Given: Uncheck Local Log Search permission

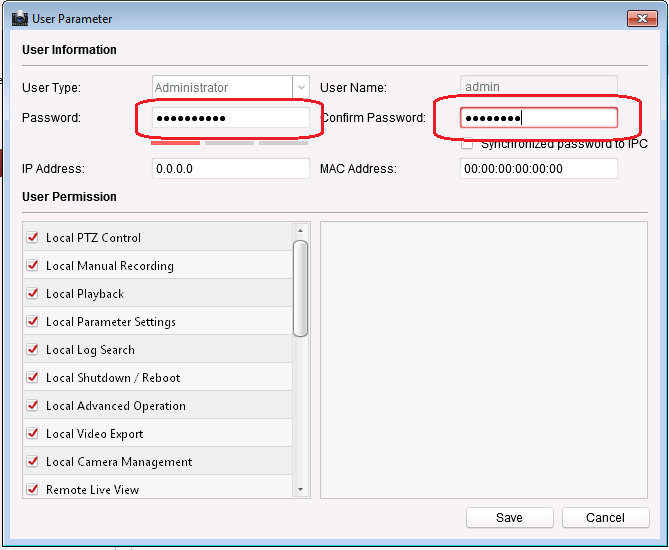Looking at the screenshot, I should [33, 350].
